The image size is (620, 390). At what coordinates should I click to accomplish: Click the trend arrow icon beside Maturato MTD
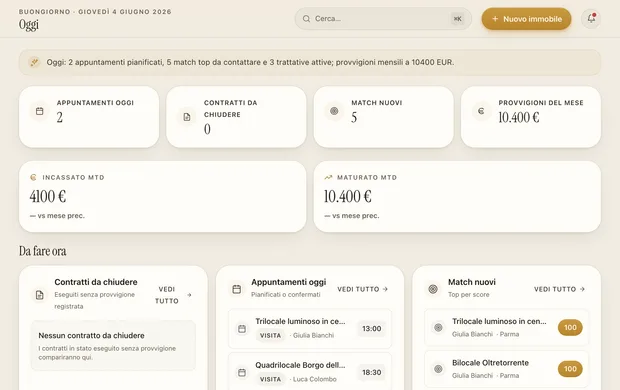click(328, 177)
